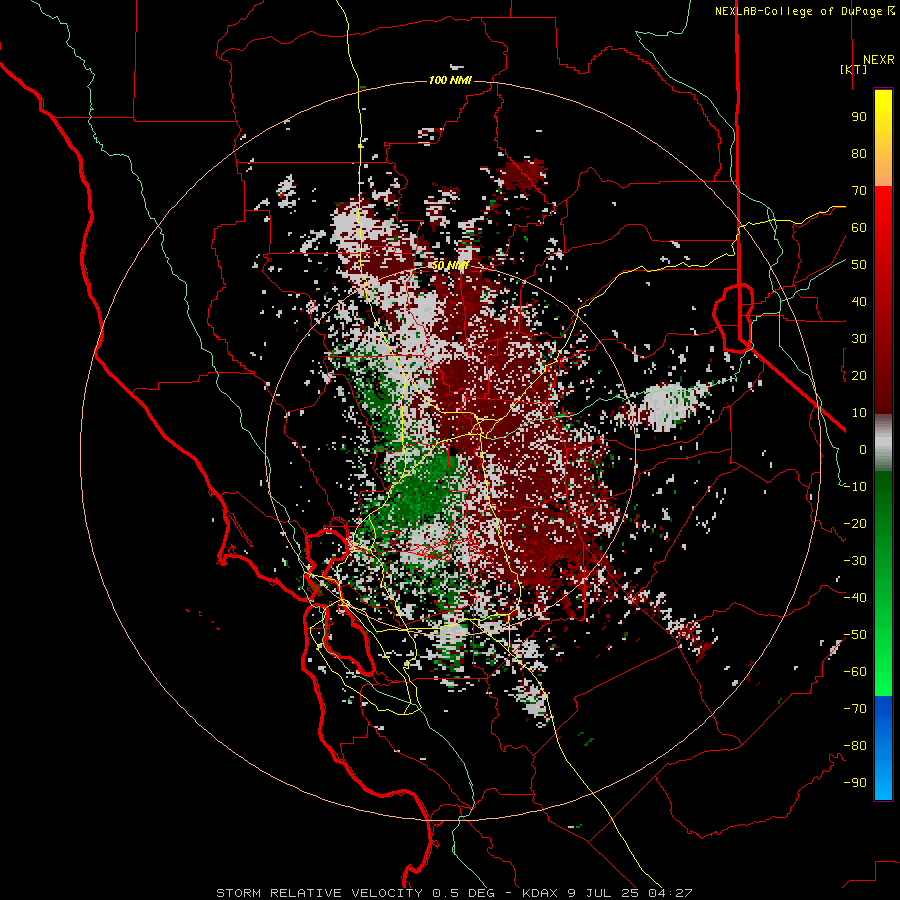Image resolution: width=900 pixels, height=900 pixels.
Task: Click the blue bottom band of color bar
Action: coord(883,748)
